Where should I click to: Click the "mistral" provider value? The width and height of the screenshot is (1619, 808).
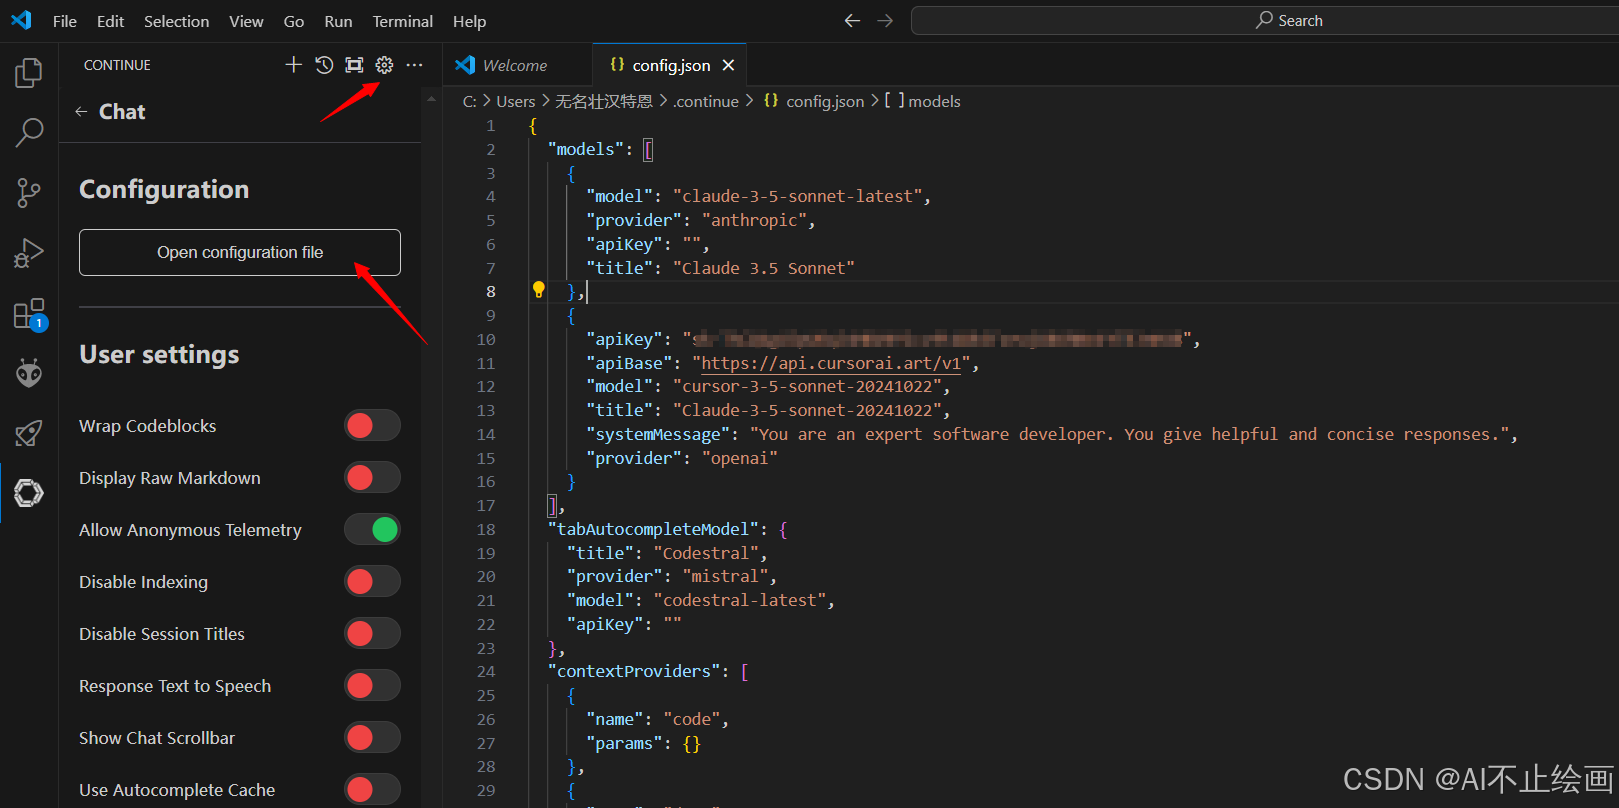click(x=726, y=576)
